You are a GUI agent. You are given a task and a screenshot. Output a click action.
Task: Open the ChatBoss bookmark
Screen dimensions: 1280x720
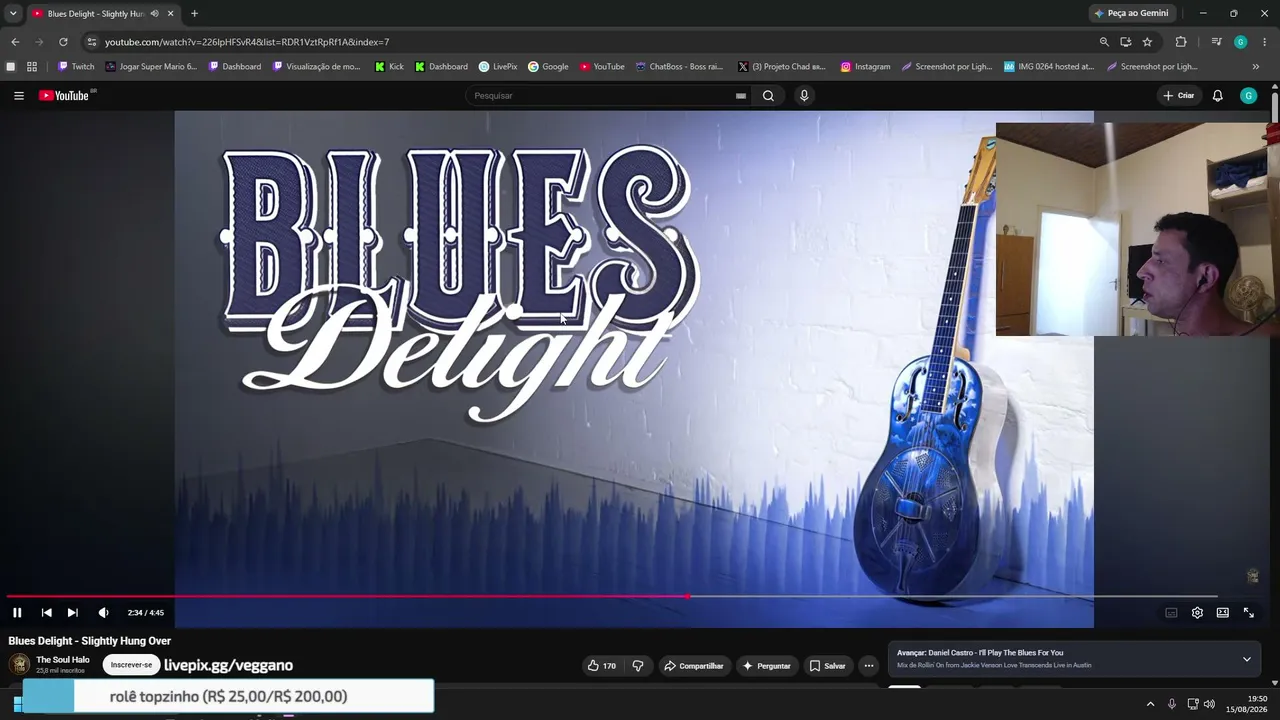point(679,67)
